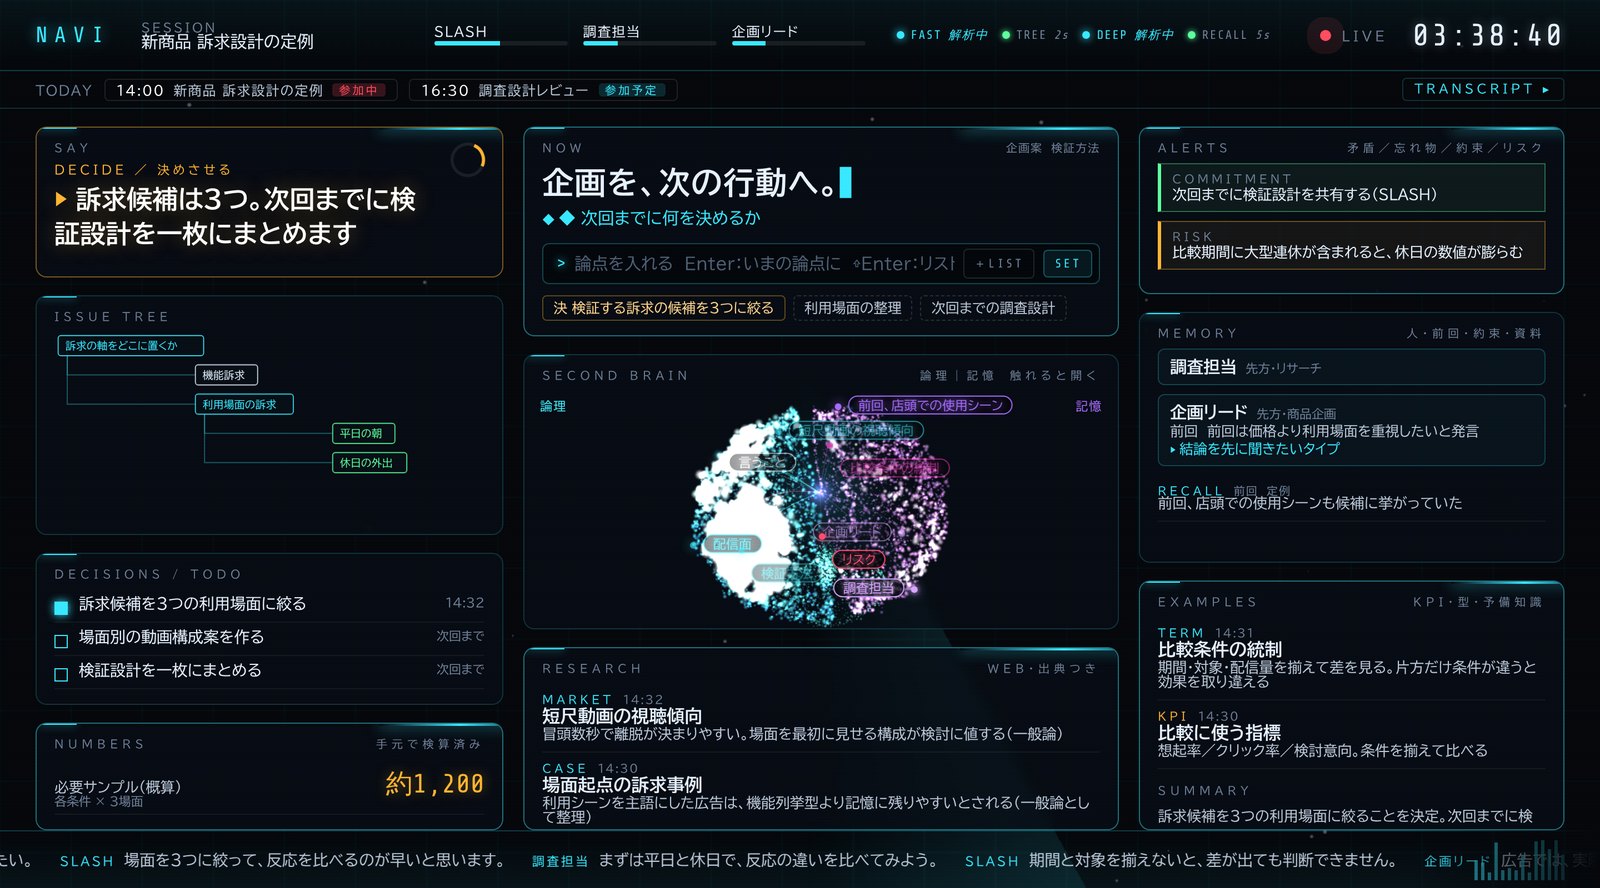1600x888 pixels.
Task: Click the SLASH speaker progress bar
Action: pyautogui.click(x=500, y=44)
